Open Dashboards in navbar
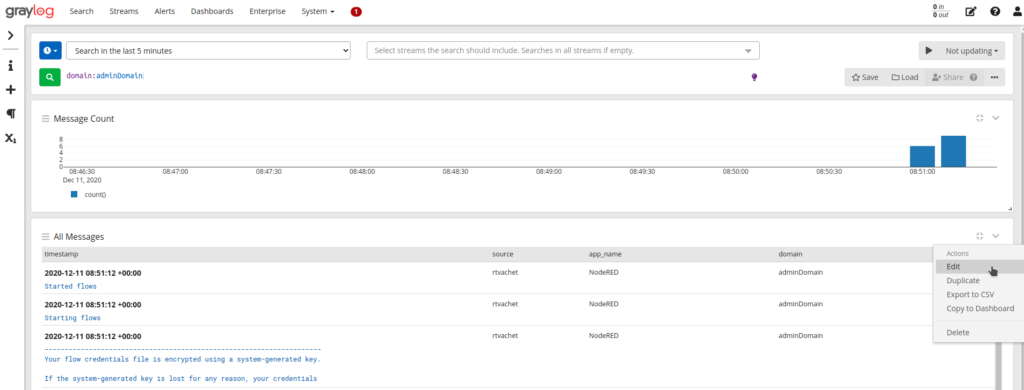This screenshot has width=1024, height=390. click(212, 11)
